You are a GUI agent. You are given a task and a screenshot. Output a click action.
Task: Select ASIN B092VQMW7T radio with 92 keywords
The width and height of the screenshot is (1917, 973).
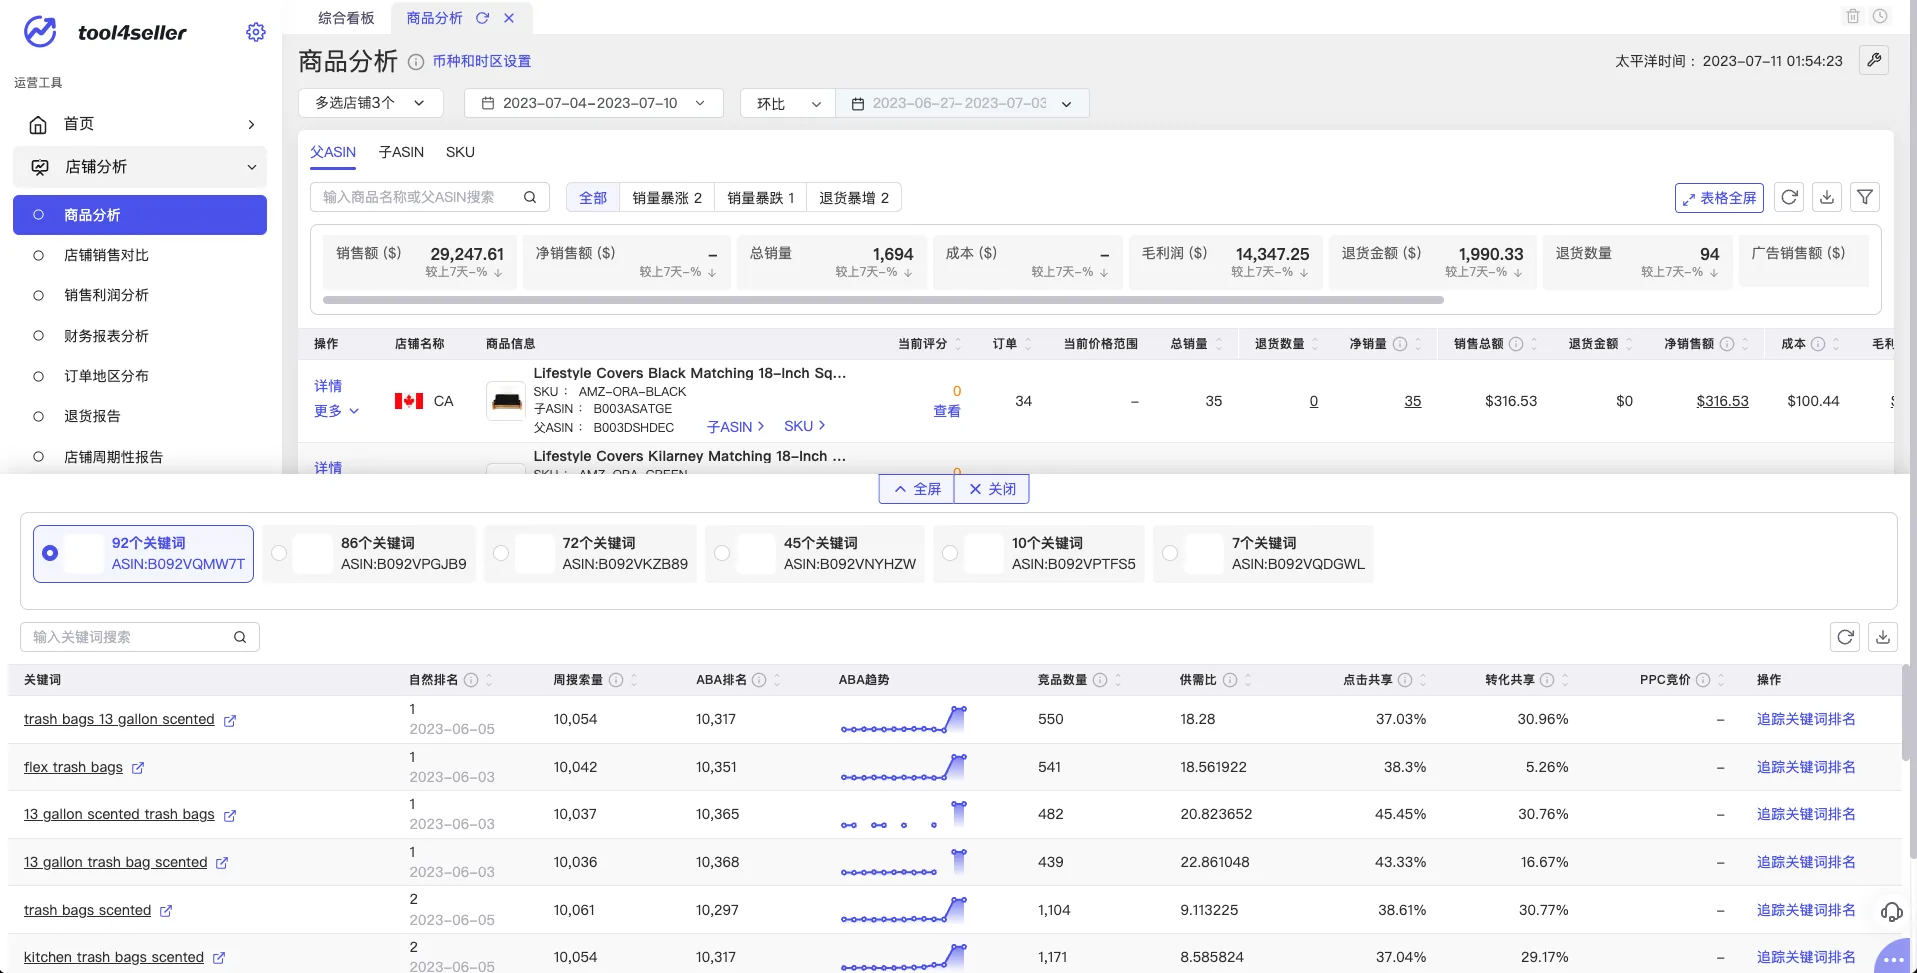50,553
